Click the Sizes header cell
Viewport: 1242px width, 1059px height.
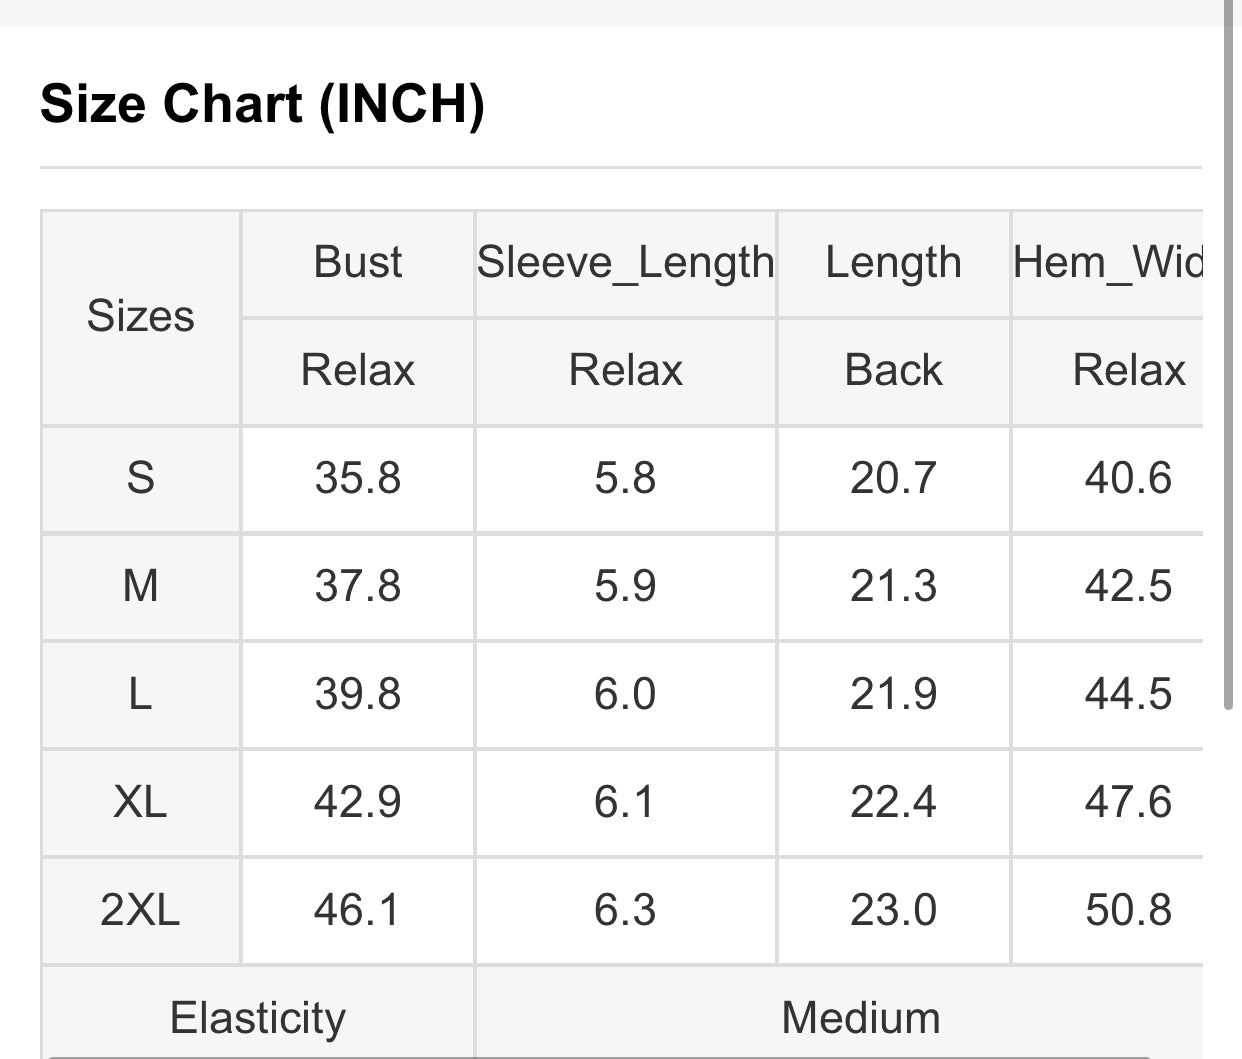click(x=140, y=317)
